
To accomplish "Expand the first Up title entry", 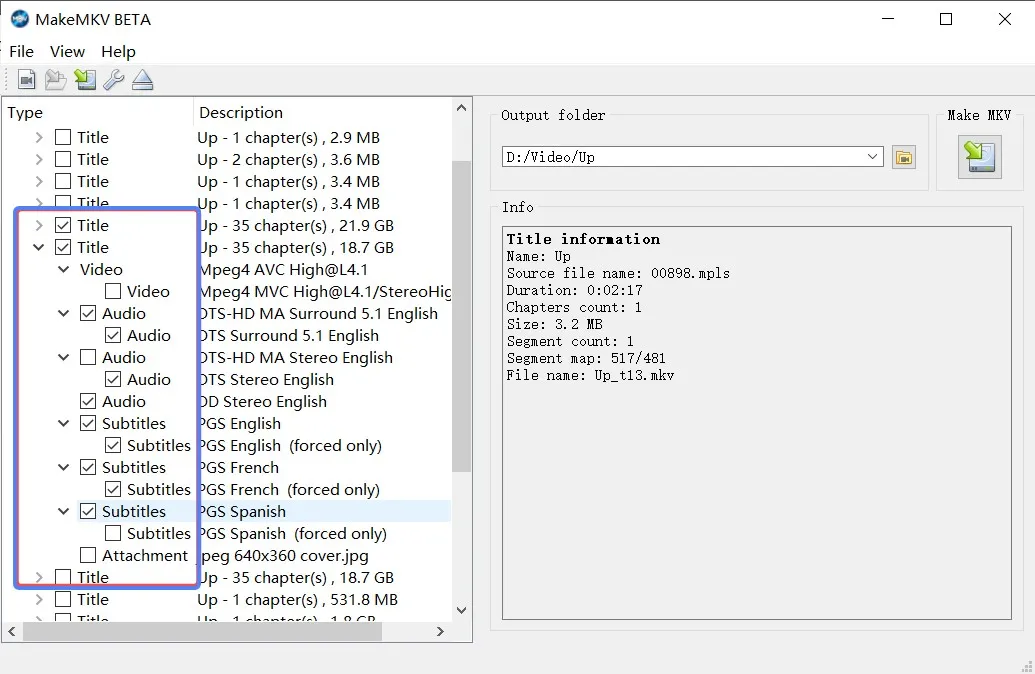I will pyautogui.click(x=37, y=136).
